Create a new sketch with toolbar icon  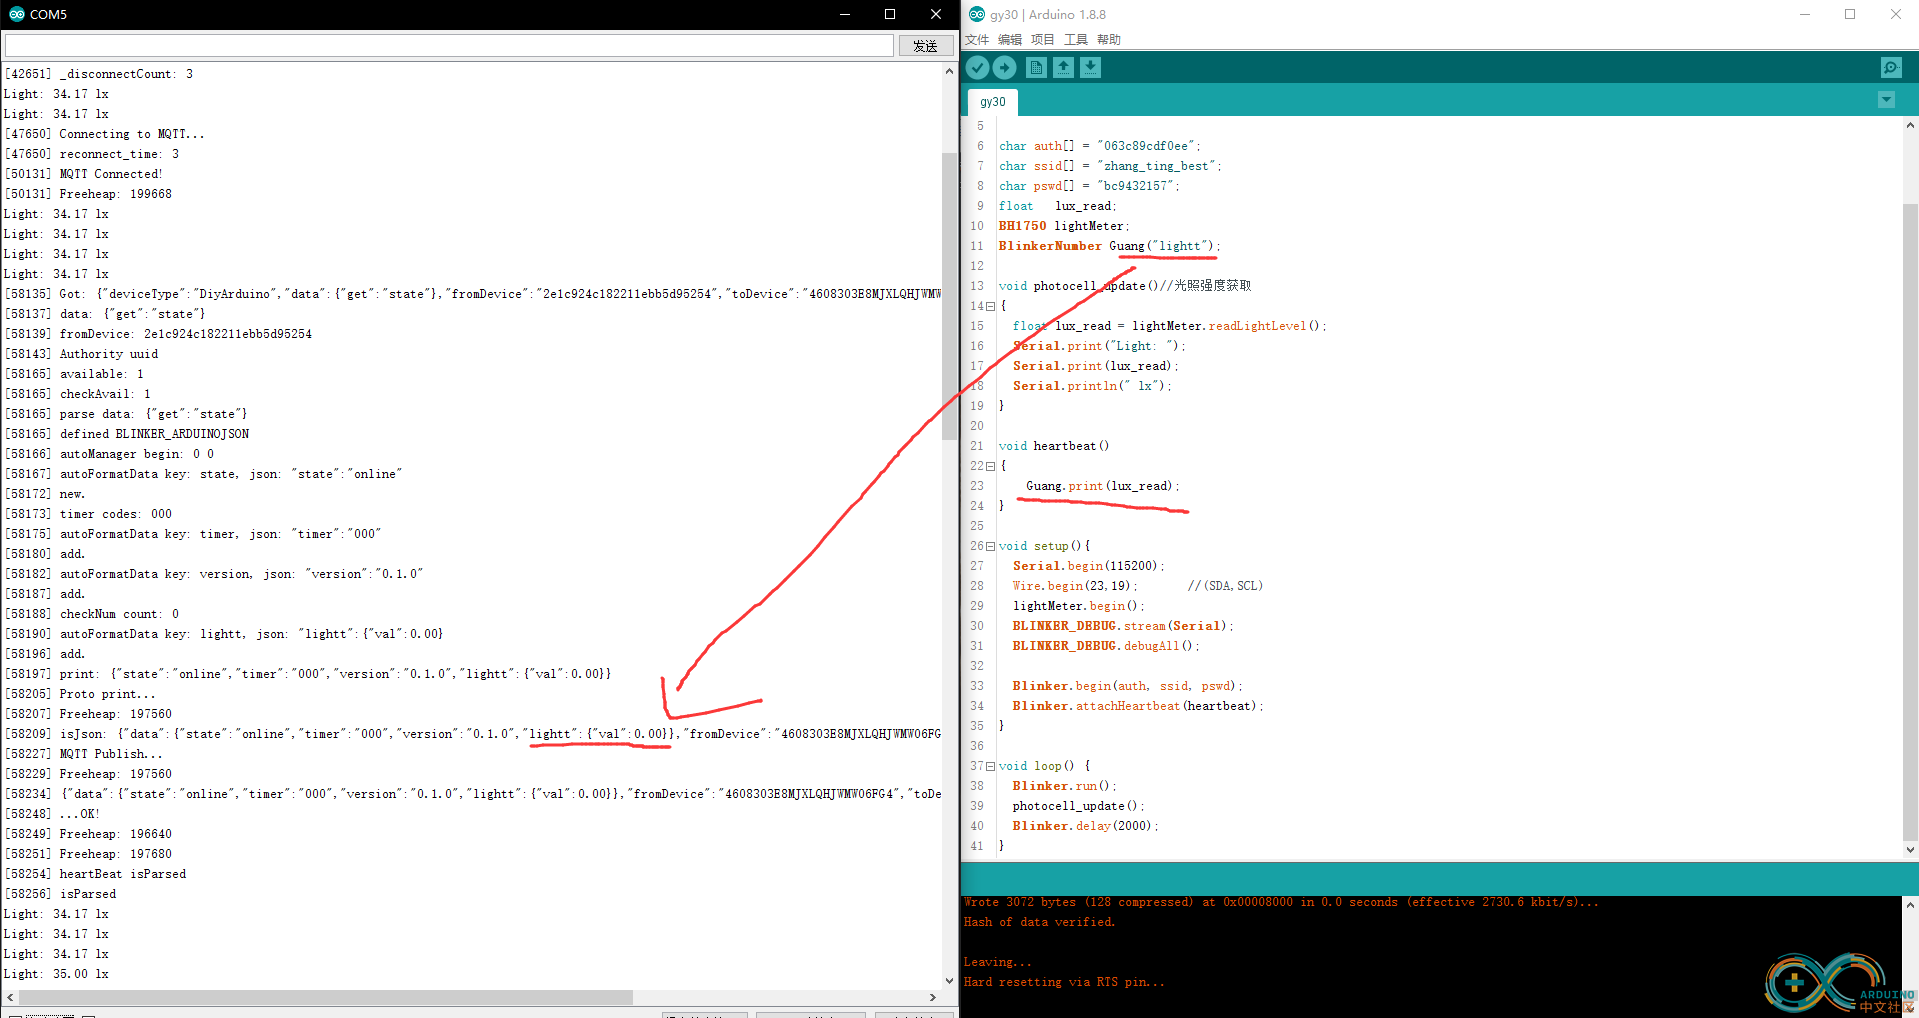(x=1037, y=67)
